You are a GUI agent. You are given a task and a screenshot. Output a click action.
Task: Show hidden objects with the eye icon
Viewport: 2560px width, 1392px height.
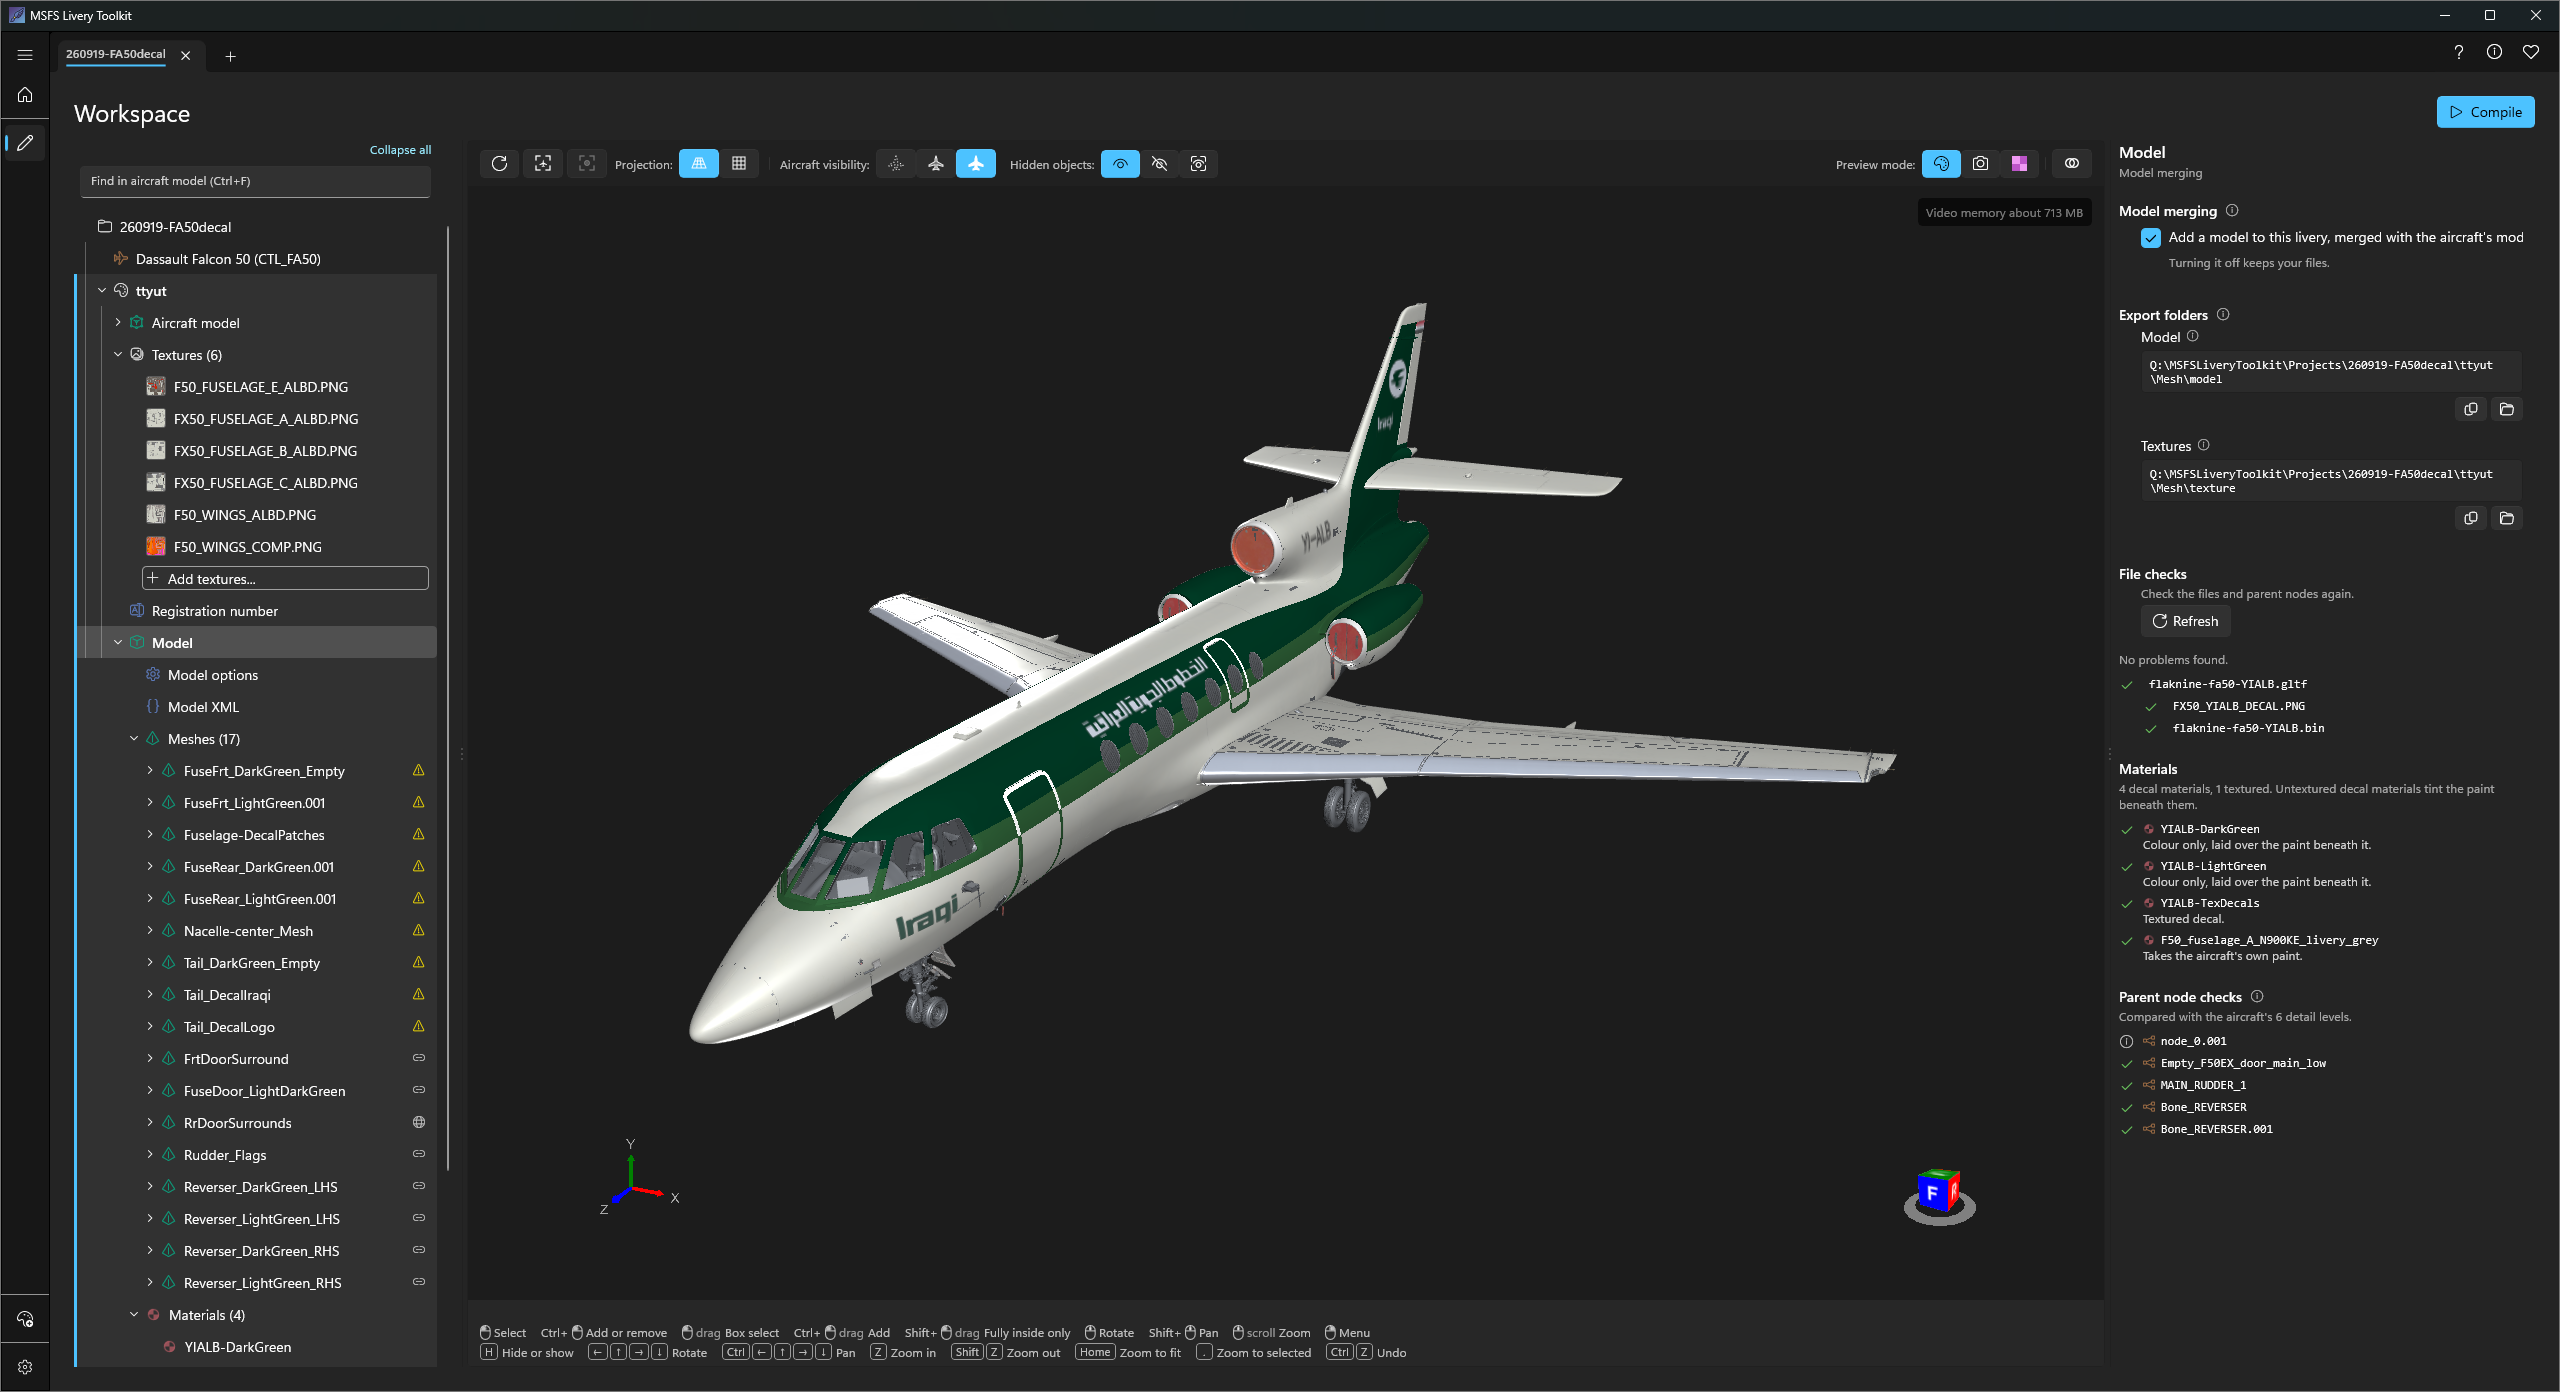pos(1120,164)
